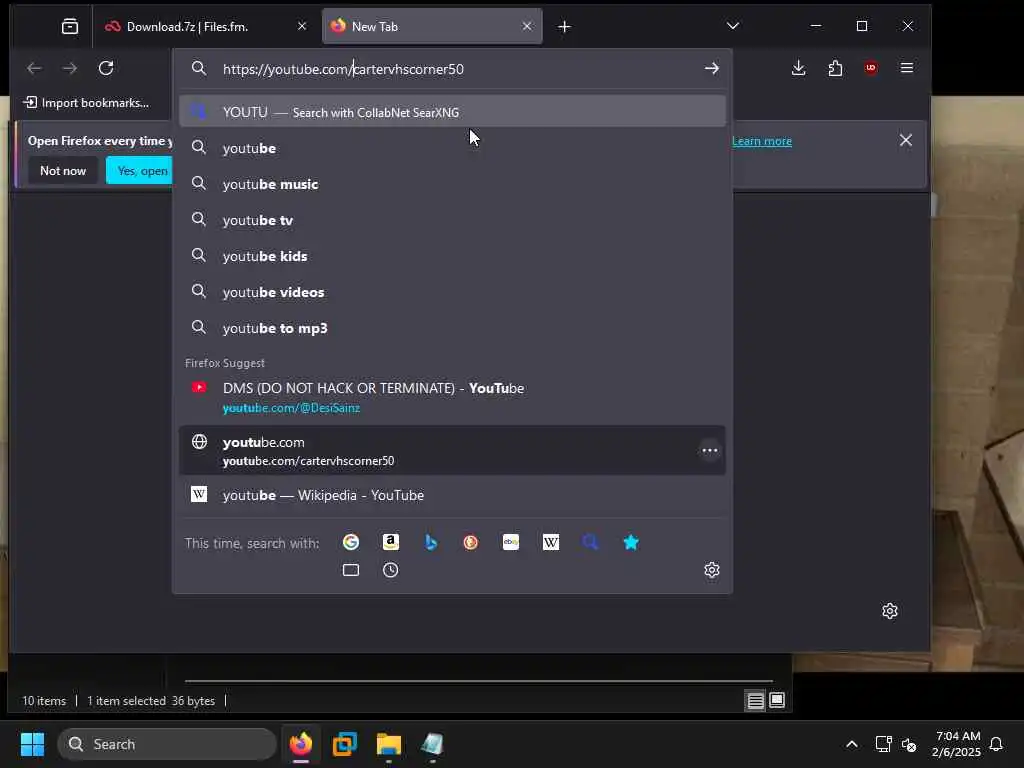This screenshot has height=768, width=1024.
Task: Open a new tab with plus button
Action: 565,27
